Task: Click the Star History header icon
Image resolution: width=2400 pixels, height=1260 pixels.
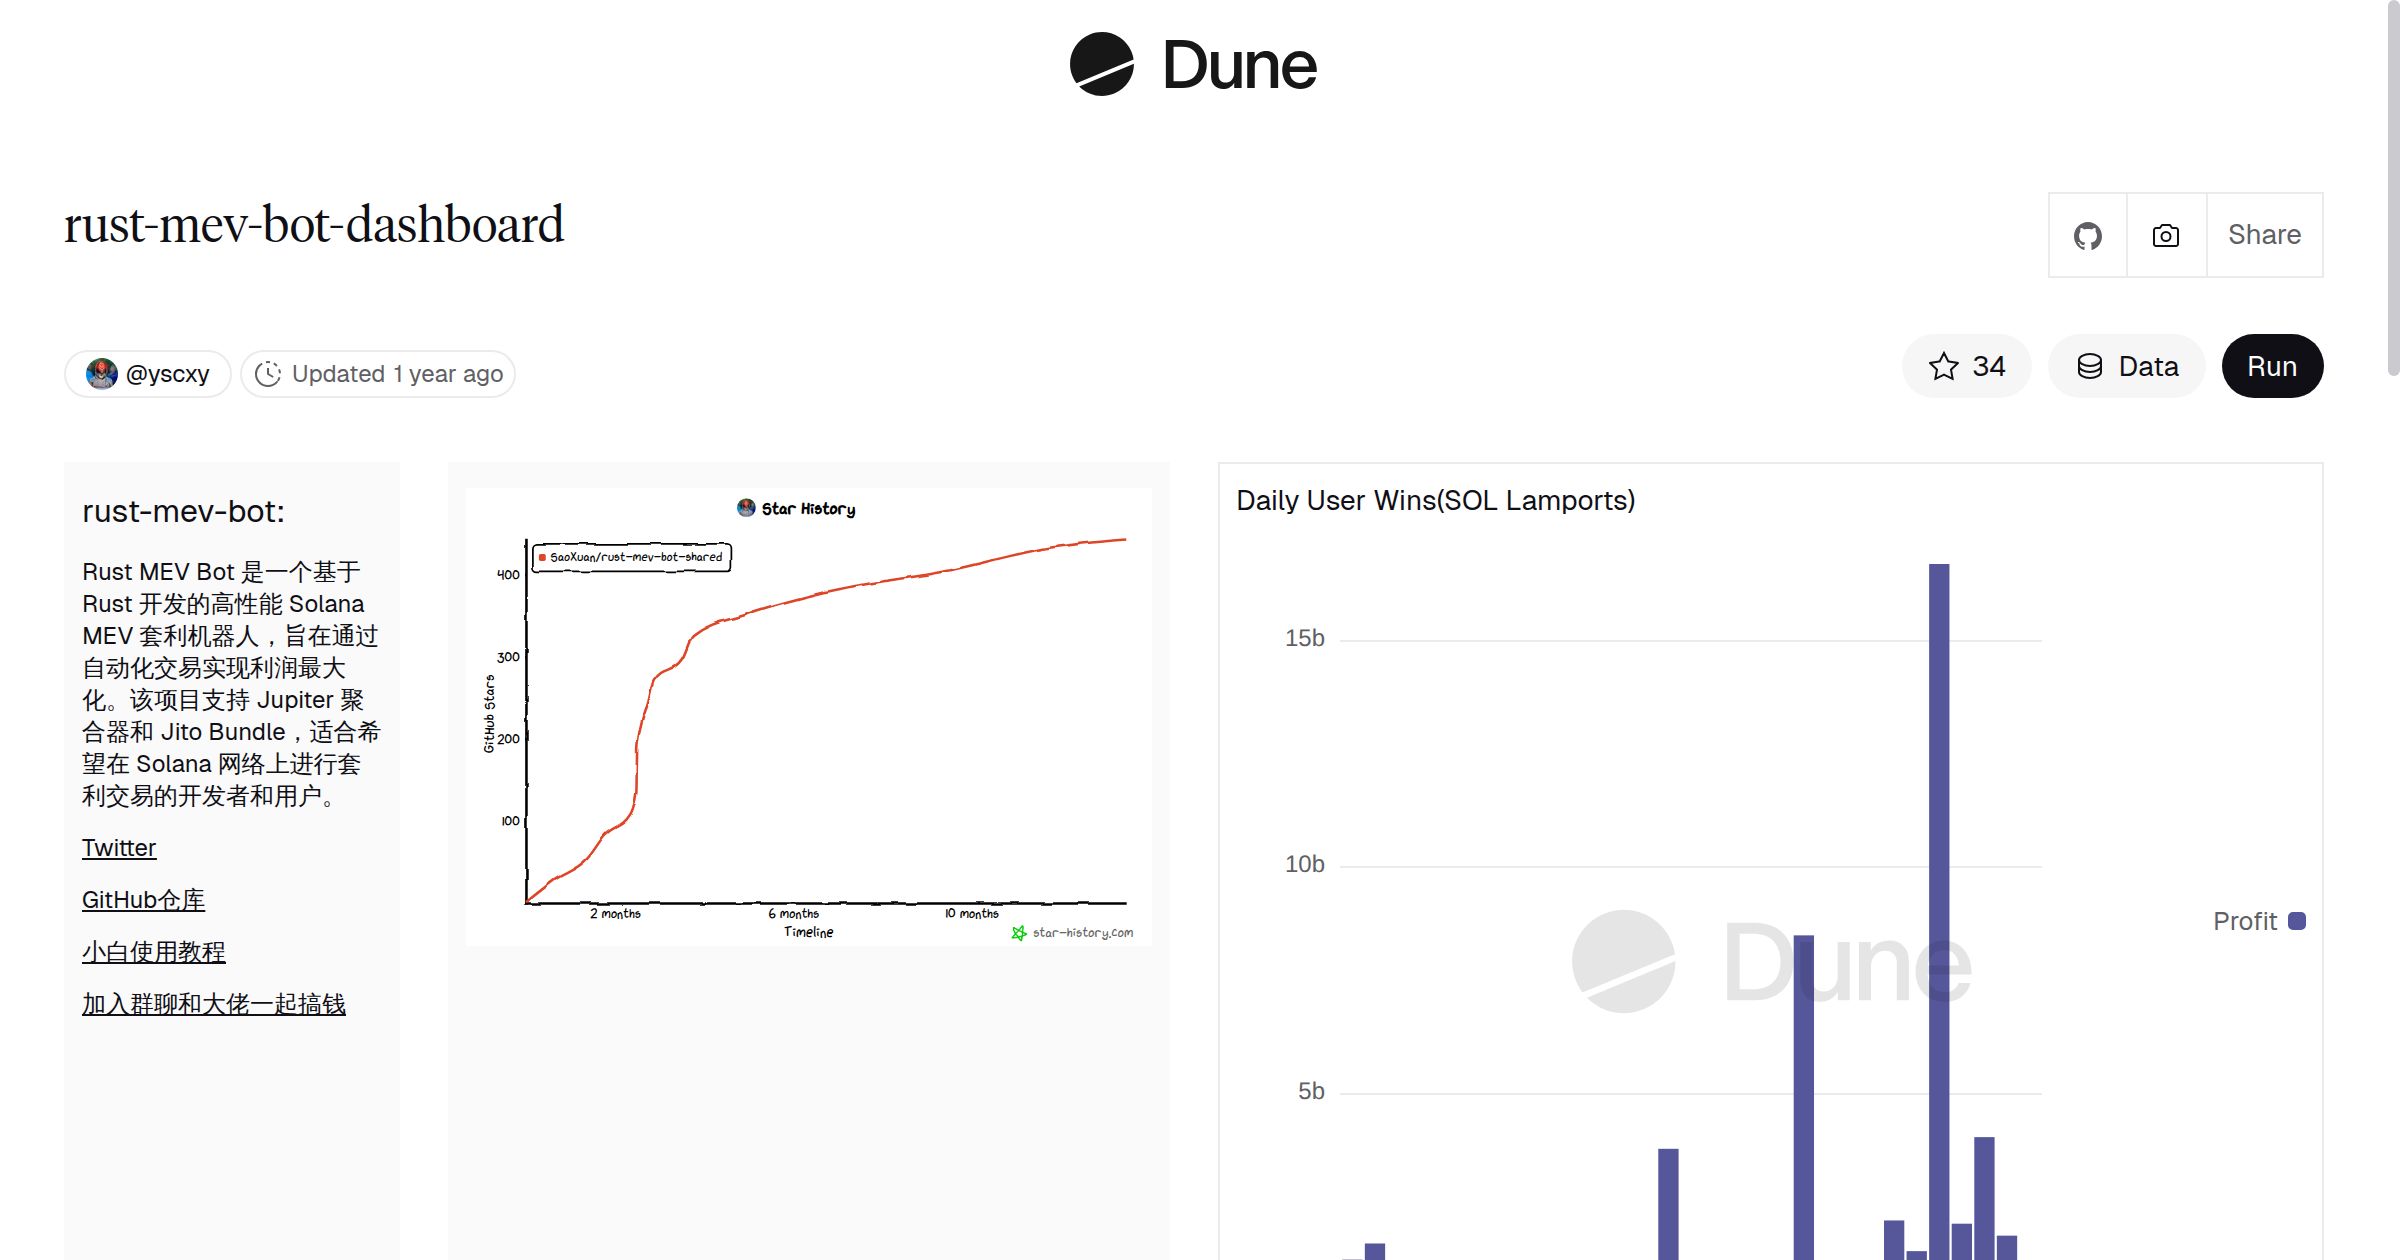Action: click(x=744, y=507)
